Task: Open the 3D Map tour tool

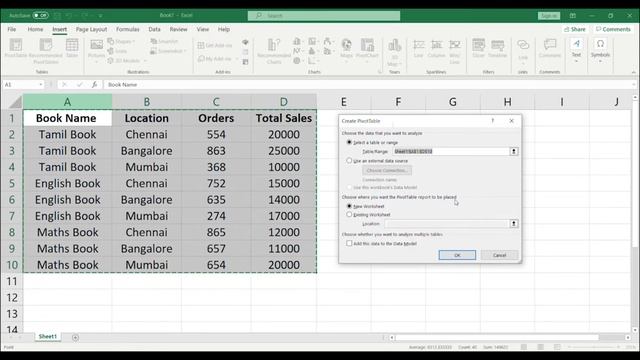Action: [x=394, y=52]
